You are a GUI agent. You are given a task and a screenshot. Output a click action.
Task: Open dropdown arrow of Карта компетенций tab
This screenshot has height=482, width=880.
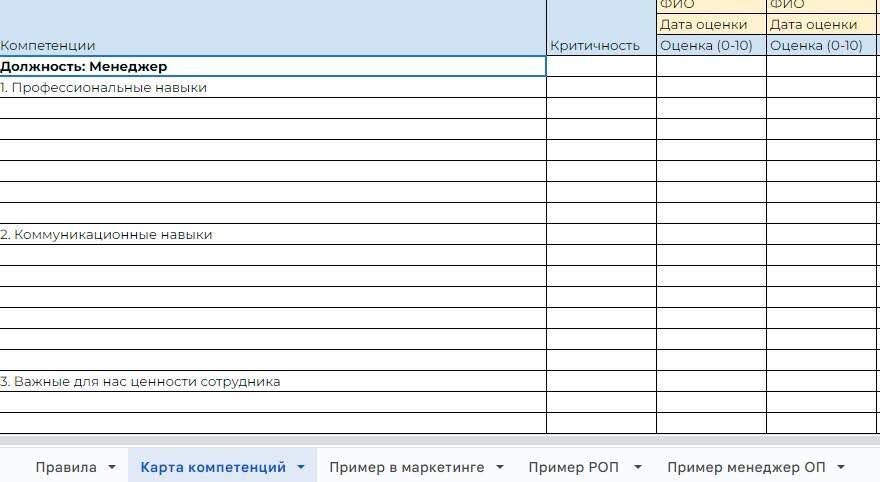pos(301,467)
